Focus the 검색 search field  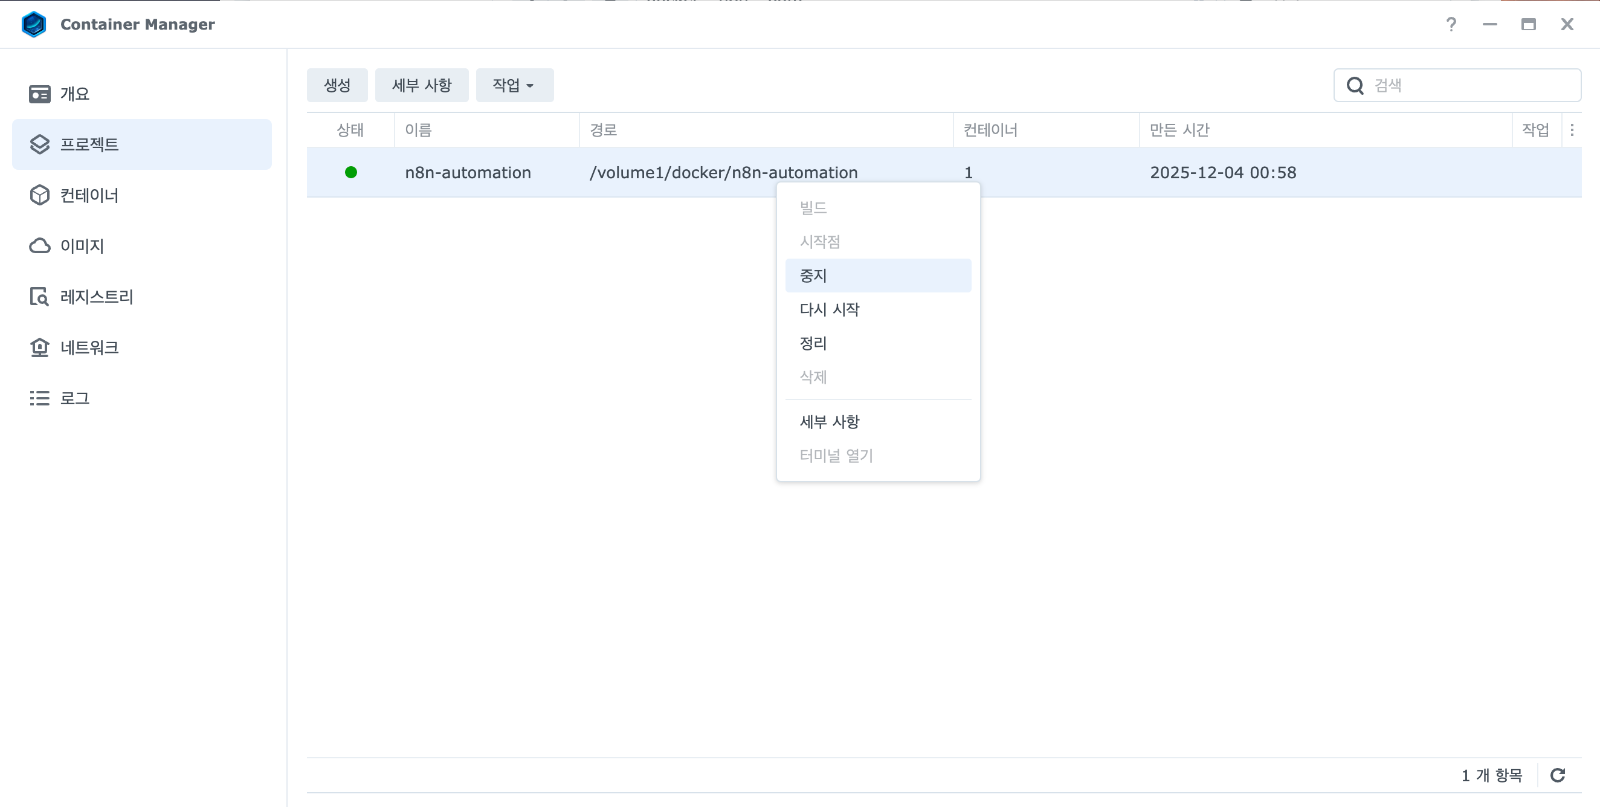[1458, 85]
